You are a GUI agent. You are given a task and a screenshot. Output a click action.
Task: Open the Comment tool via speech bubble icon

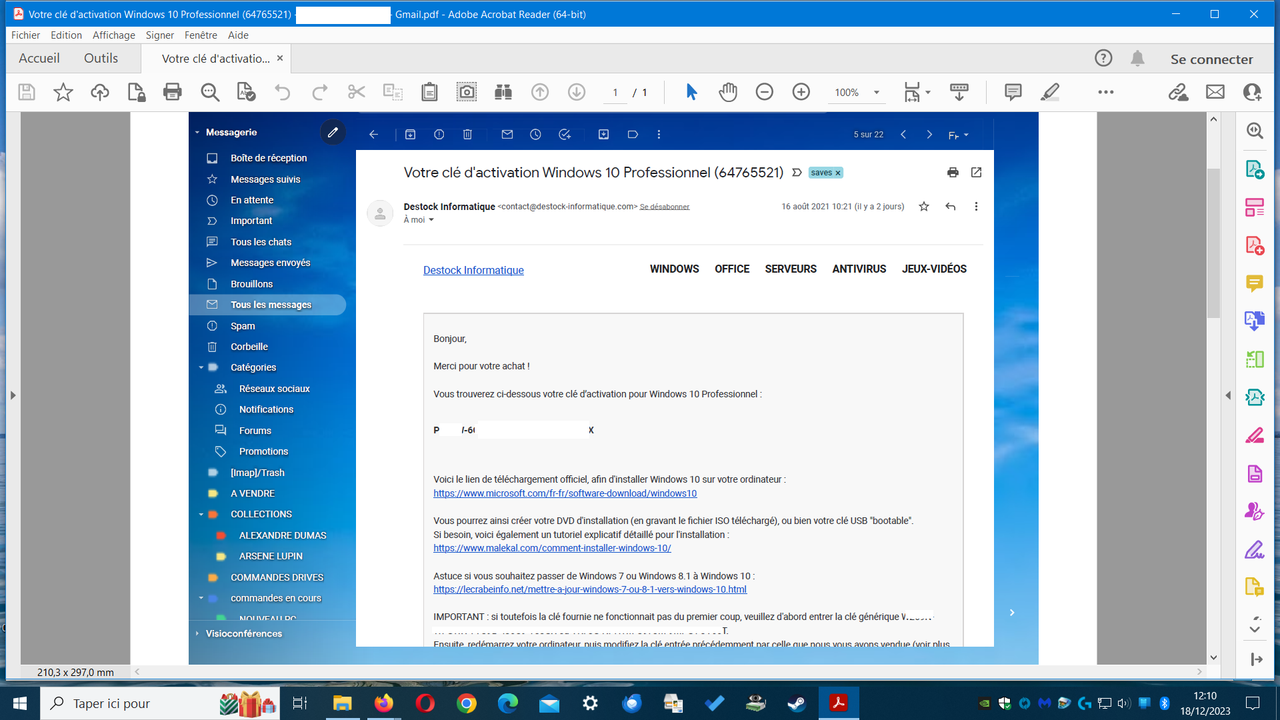[1012, 91]
